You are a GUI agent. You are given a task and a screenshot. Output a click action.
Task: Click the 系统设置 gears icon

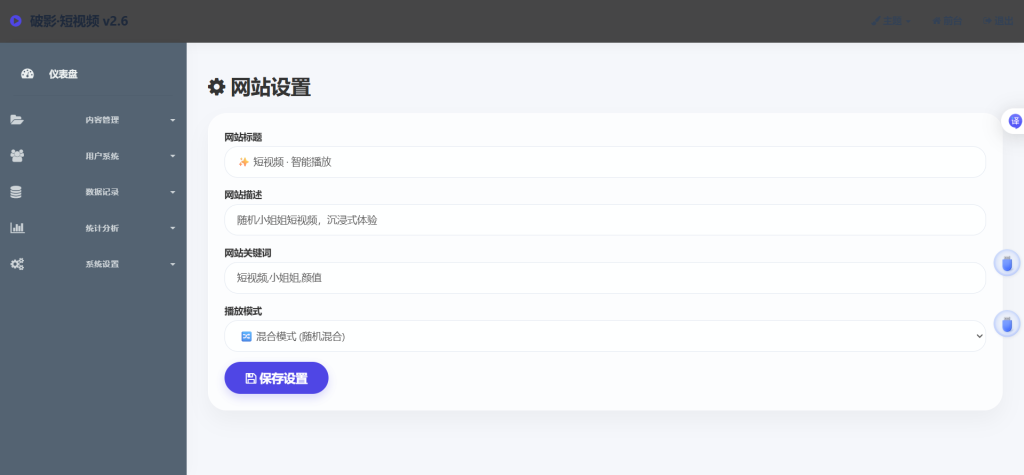coord(17,264)
